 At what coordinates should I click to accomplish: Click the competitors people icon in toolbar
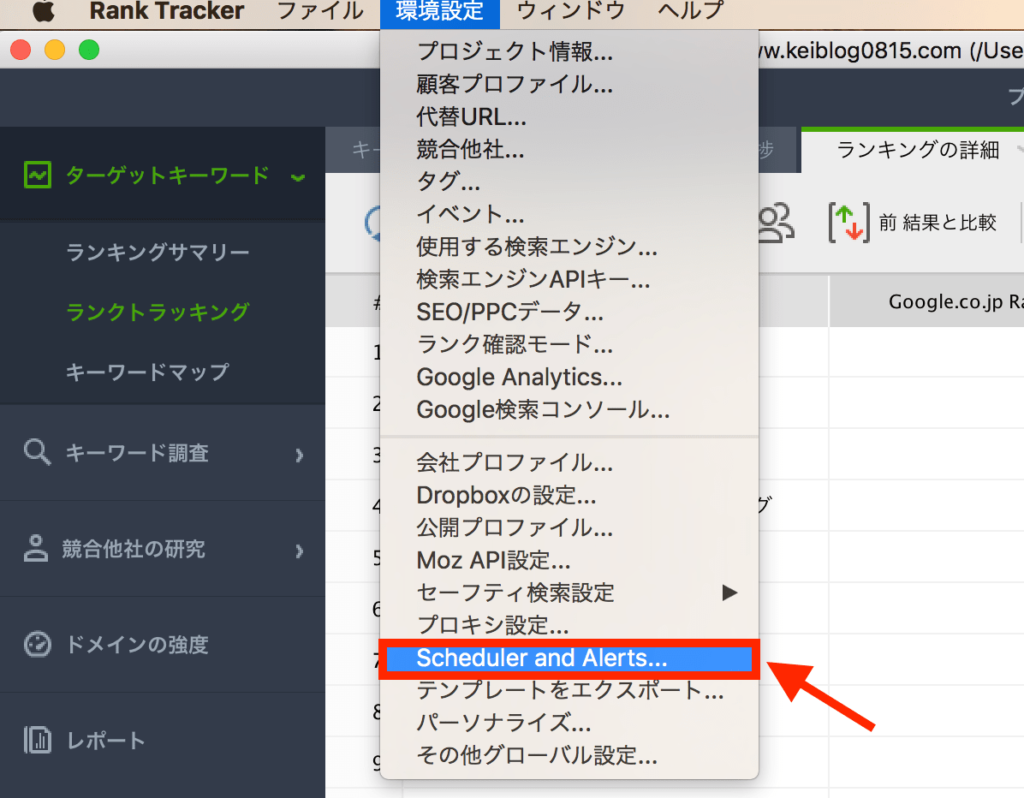click(x=776, y=223)
